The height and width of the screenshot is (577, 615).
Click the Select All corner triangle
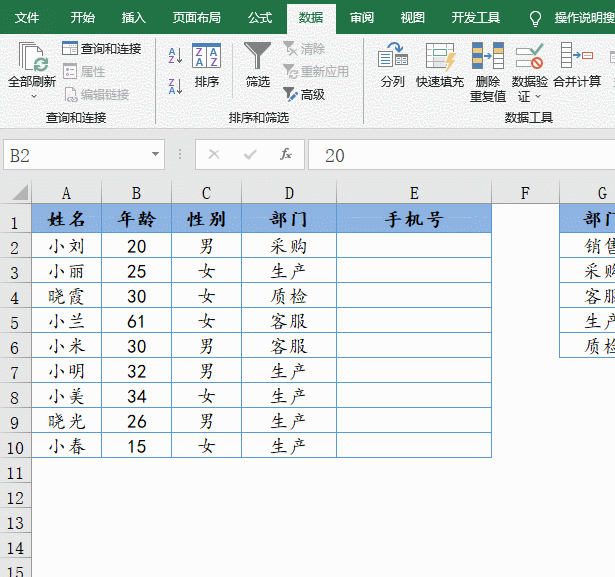point(20,192)
